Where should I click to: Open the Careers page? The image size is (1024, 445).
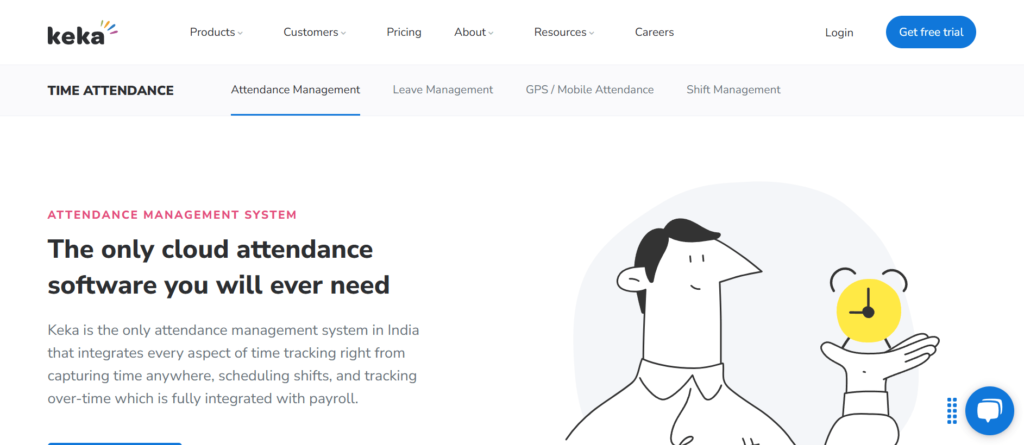tap(654, 32)
